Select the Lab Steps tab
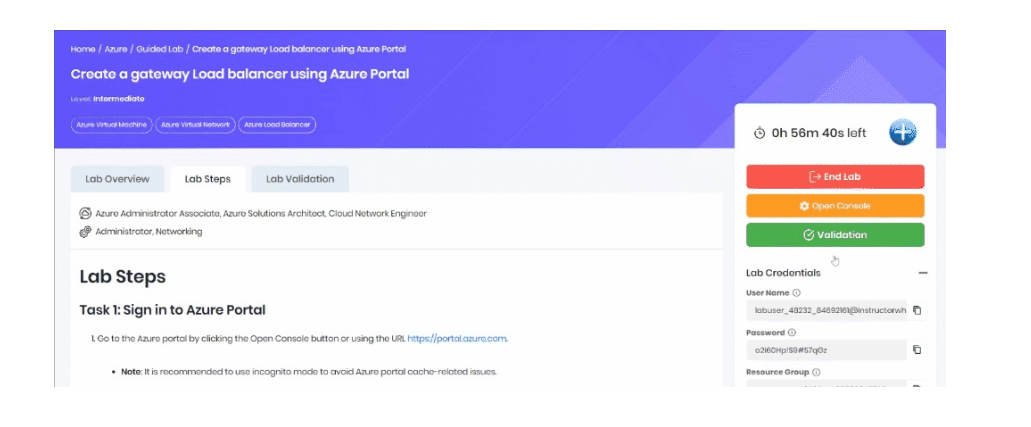 (x=208, y=179)
